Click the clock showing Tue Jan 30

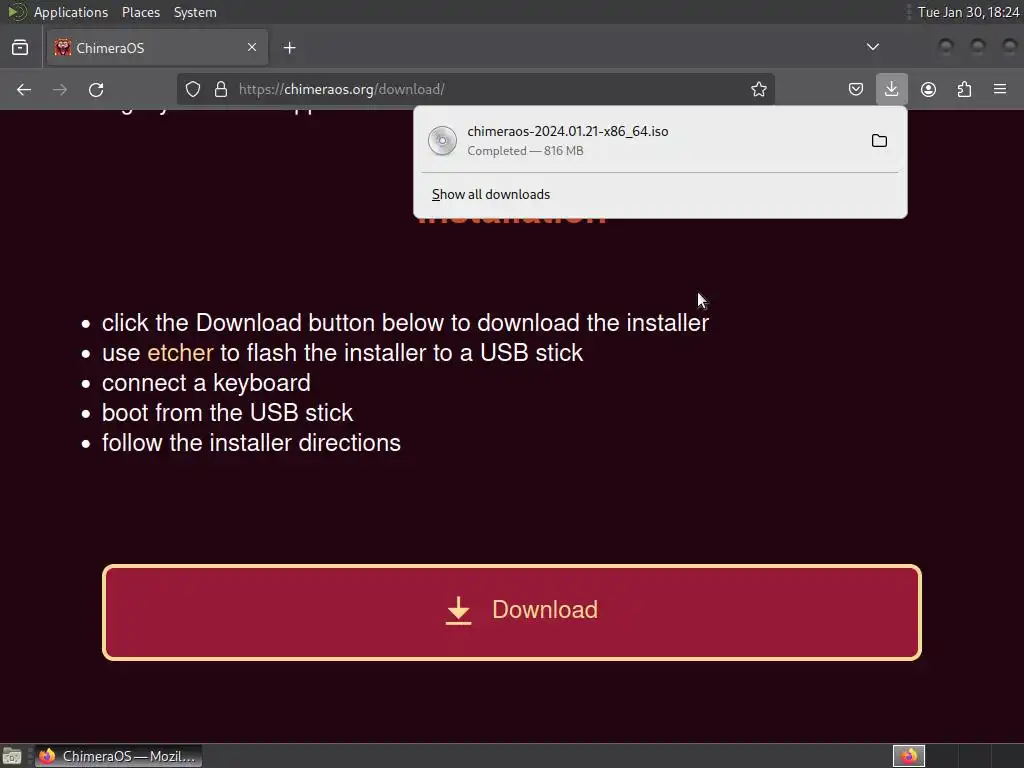[968, 12]
